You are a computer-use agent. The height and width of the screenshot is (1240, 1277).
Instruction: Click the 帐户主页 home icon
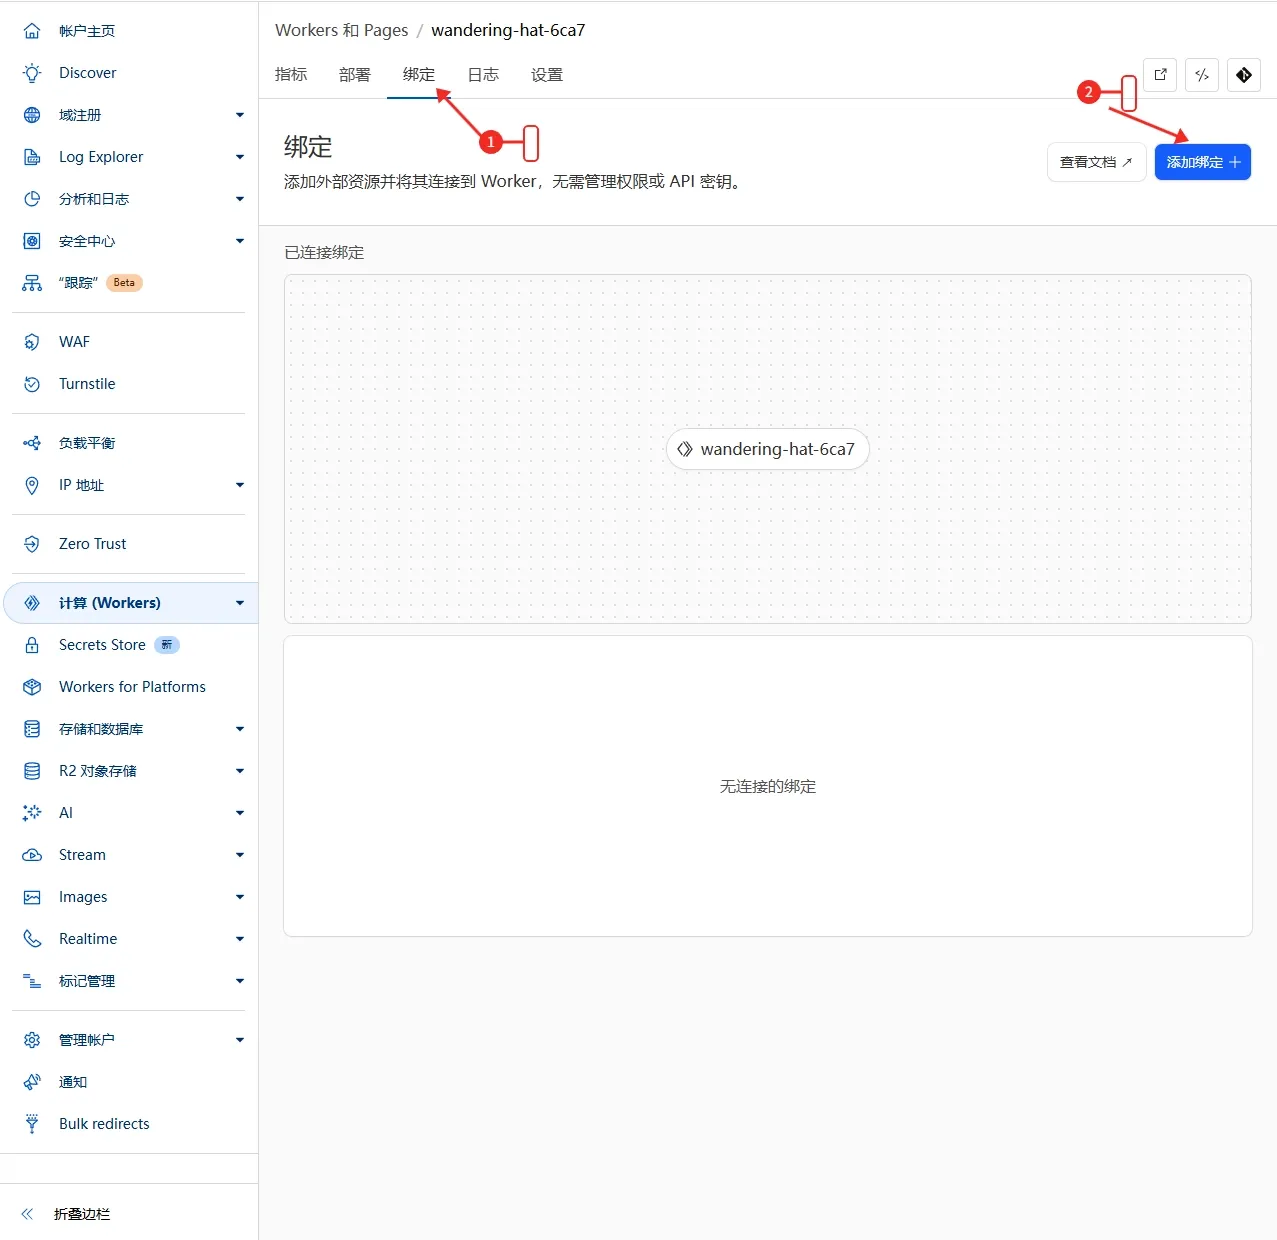32,31
